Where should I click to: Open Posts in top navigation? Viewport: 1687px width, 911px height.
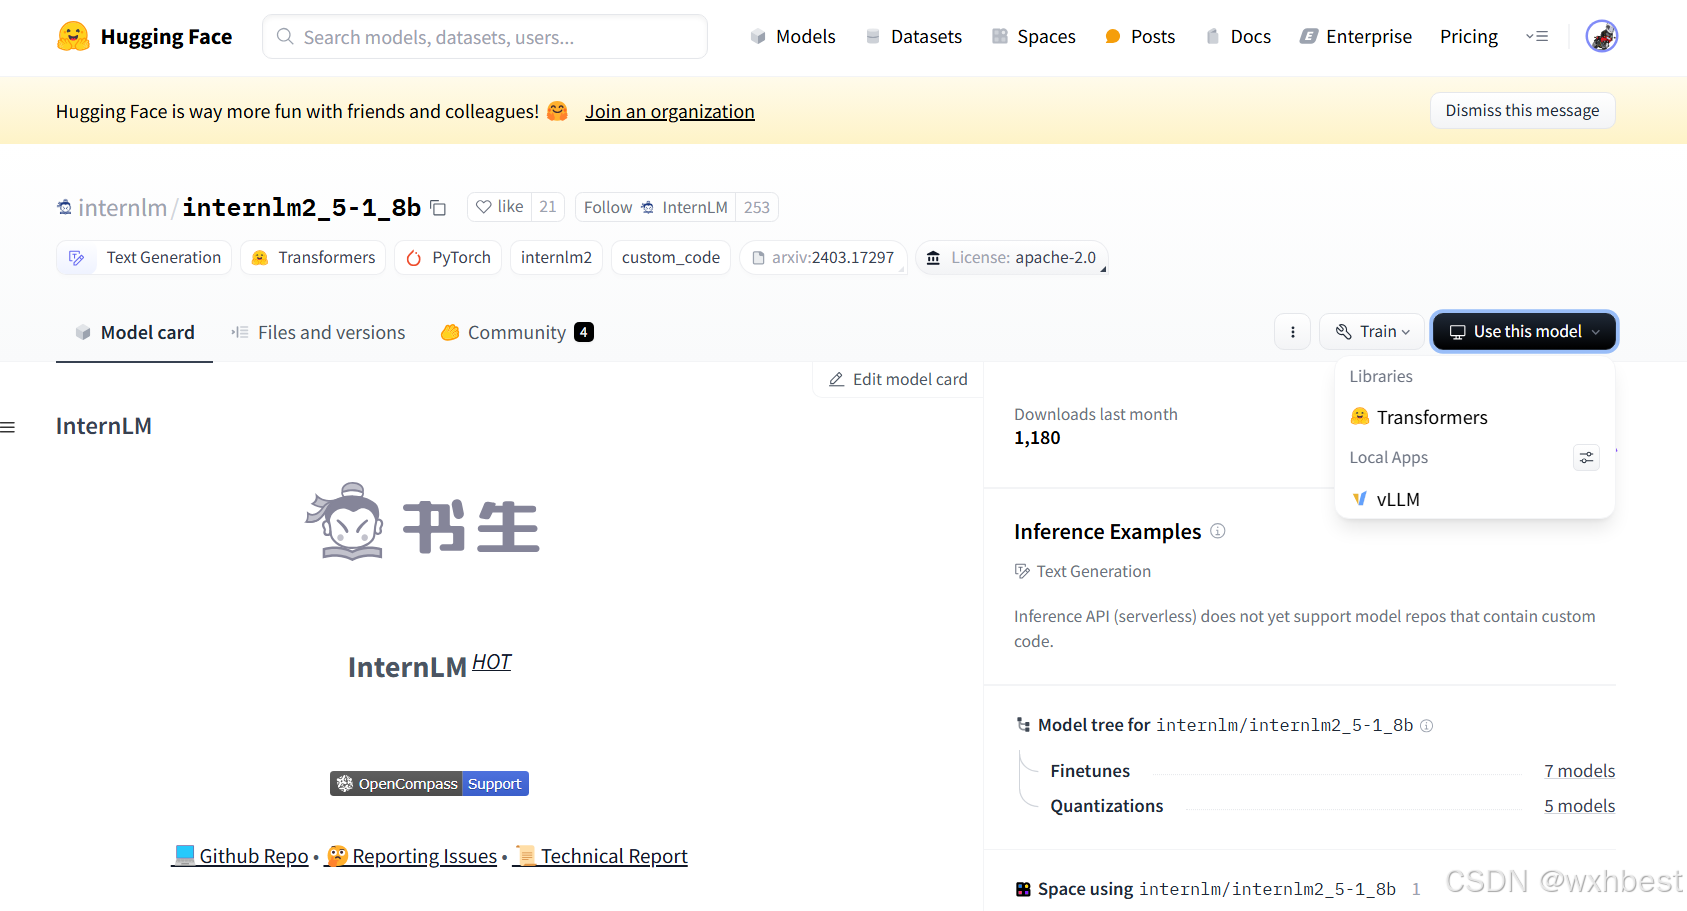(1140, 37)
